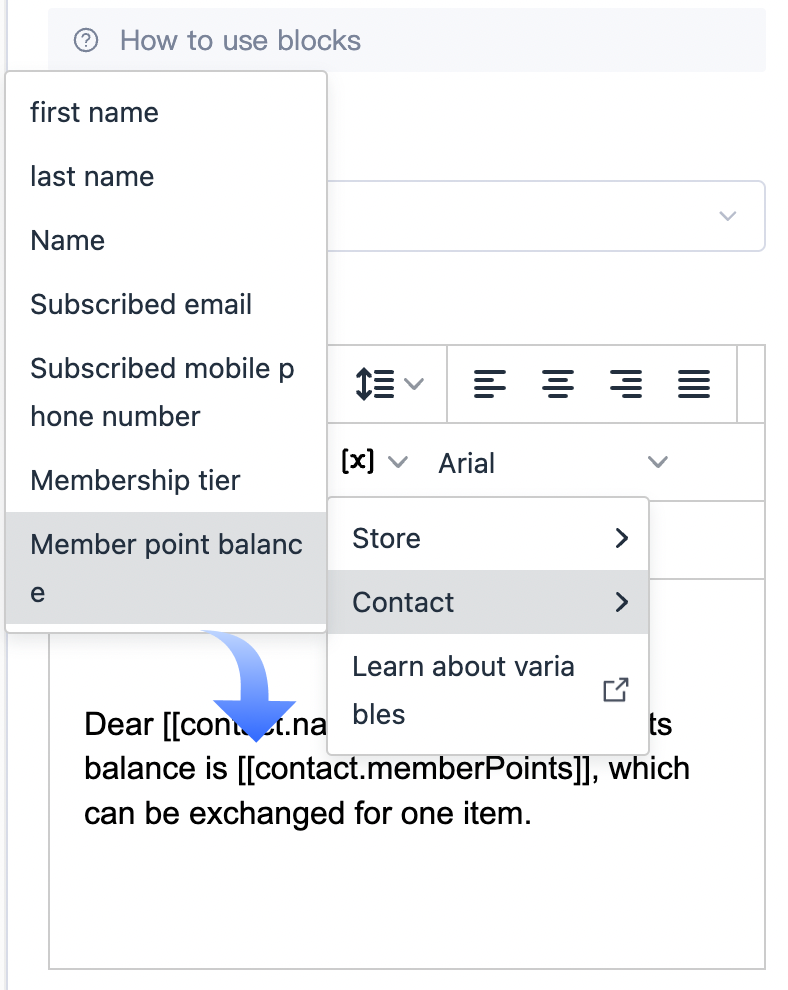Align text to the left

coord(490,383)
